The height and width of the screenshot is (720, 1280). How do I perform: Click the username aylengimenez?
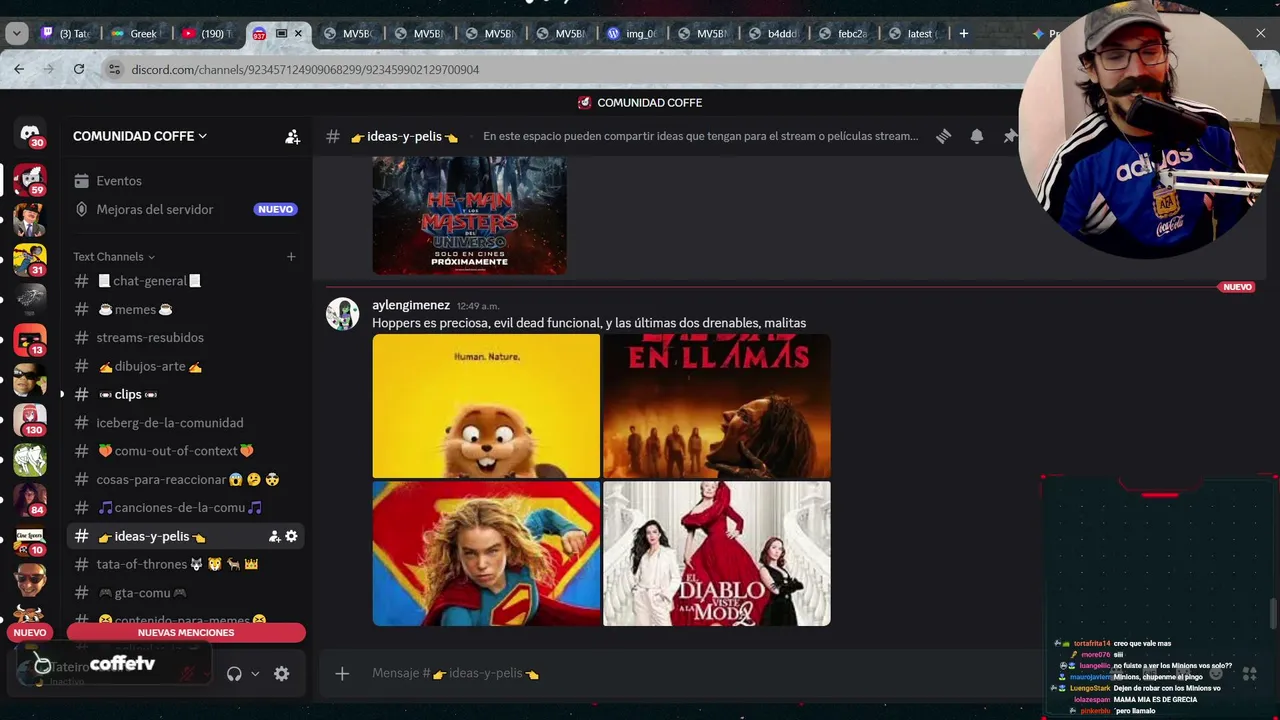pos(411,305)
